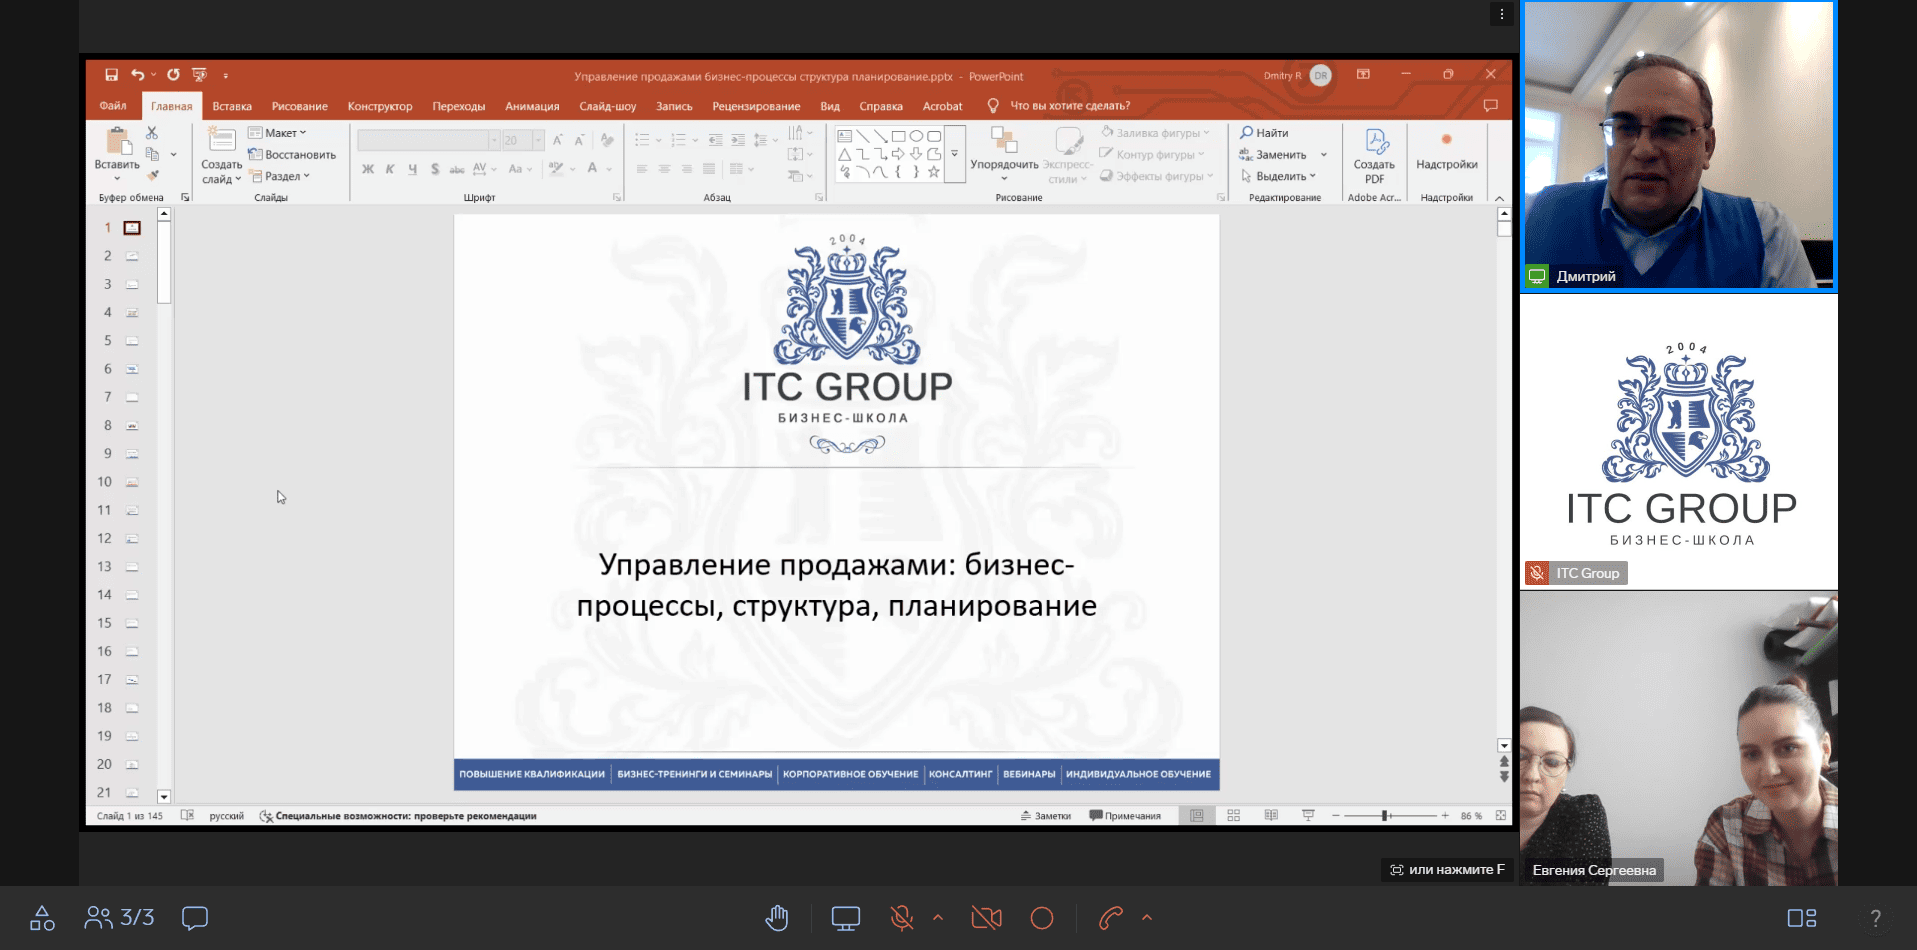The height and width of the screenshot is (950, 1917).
Task: Expand the shapes gallery more arrow
Action: (x=955, y=154)
